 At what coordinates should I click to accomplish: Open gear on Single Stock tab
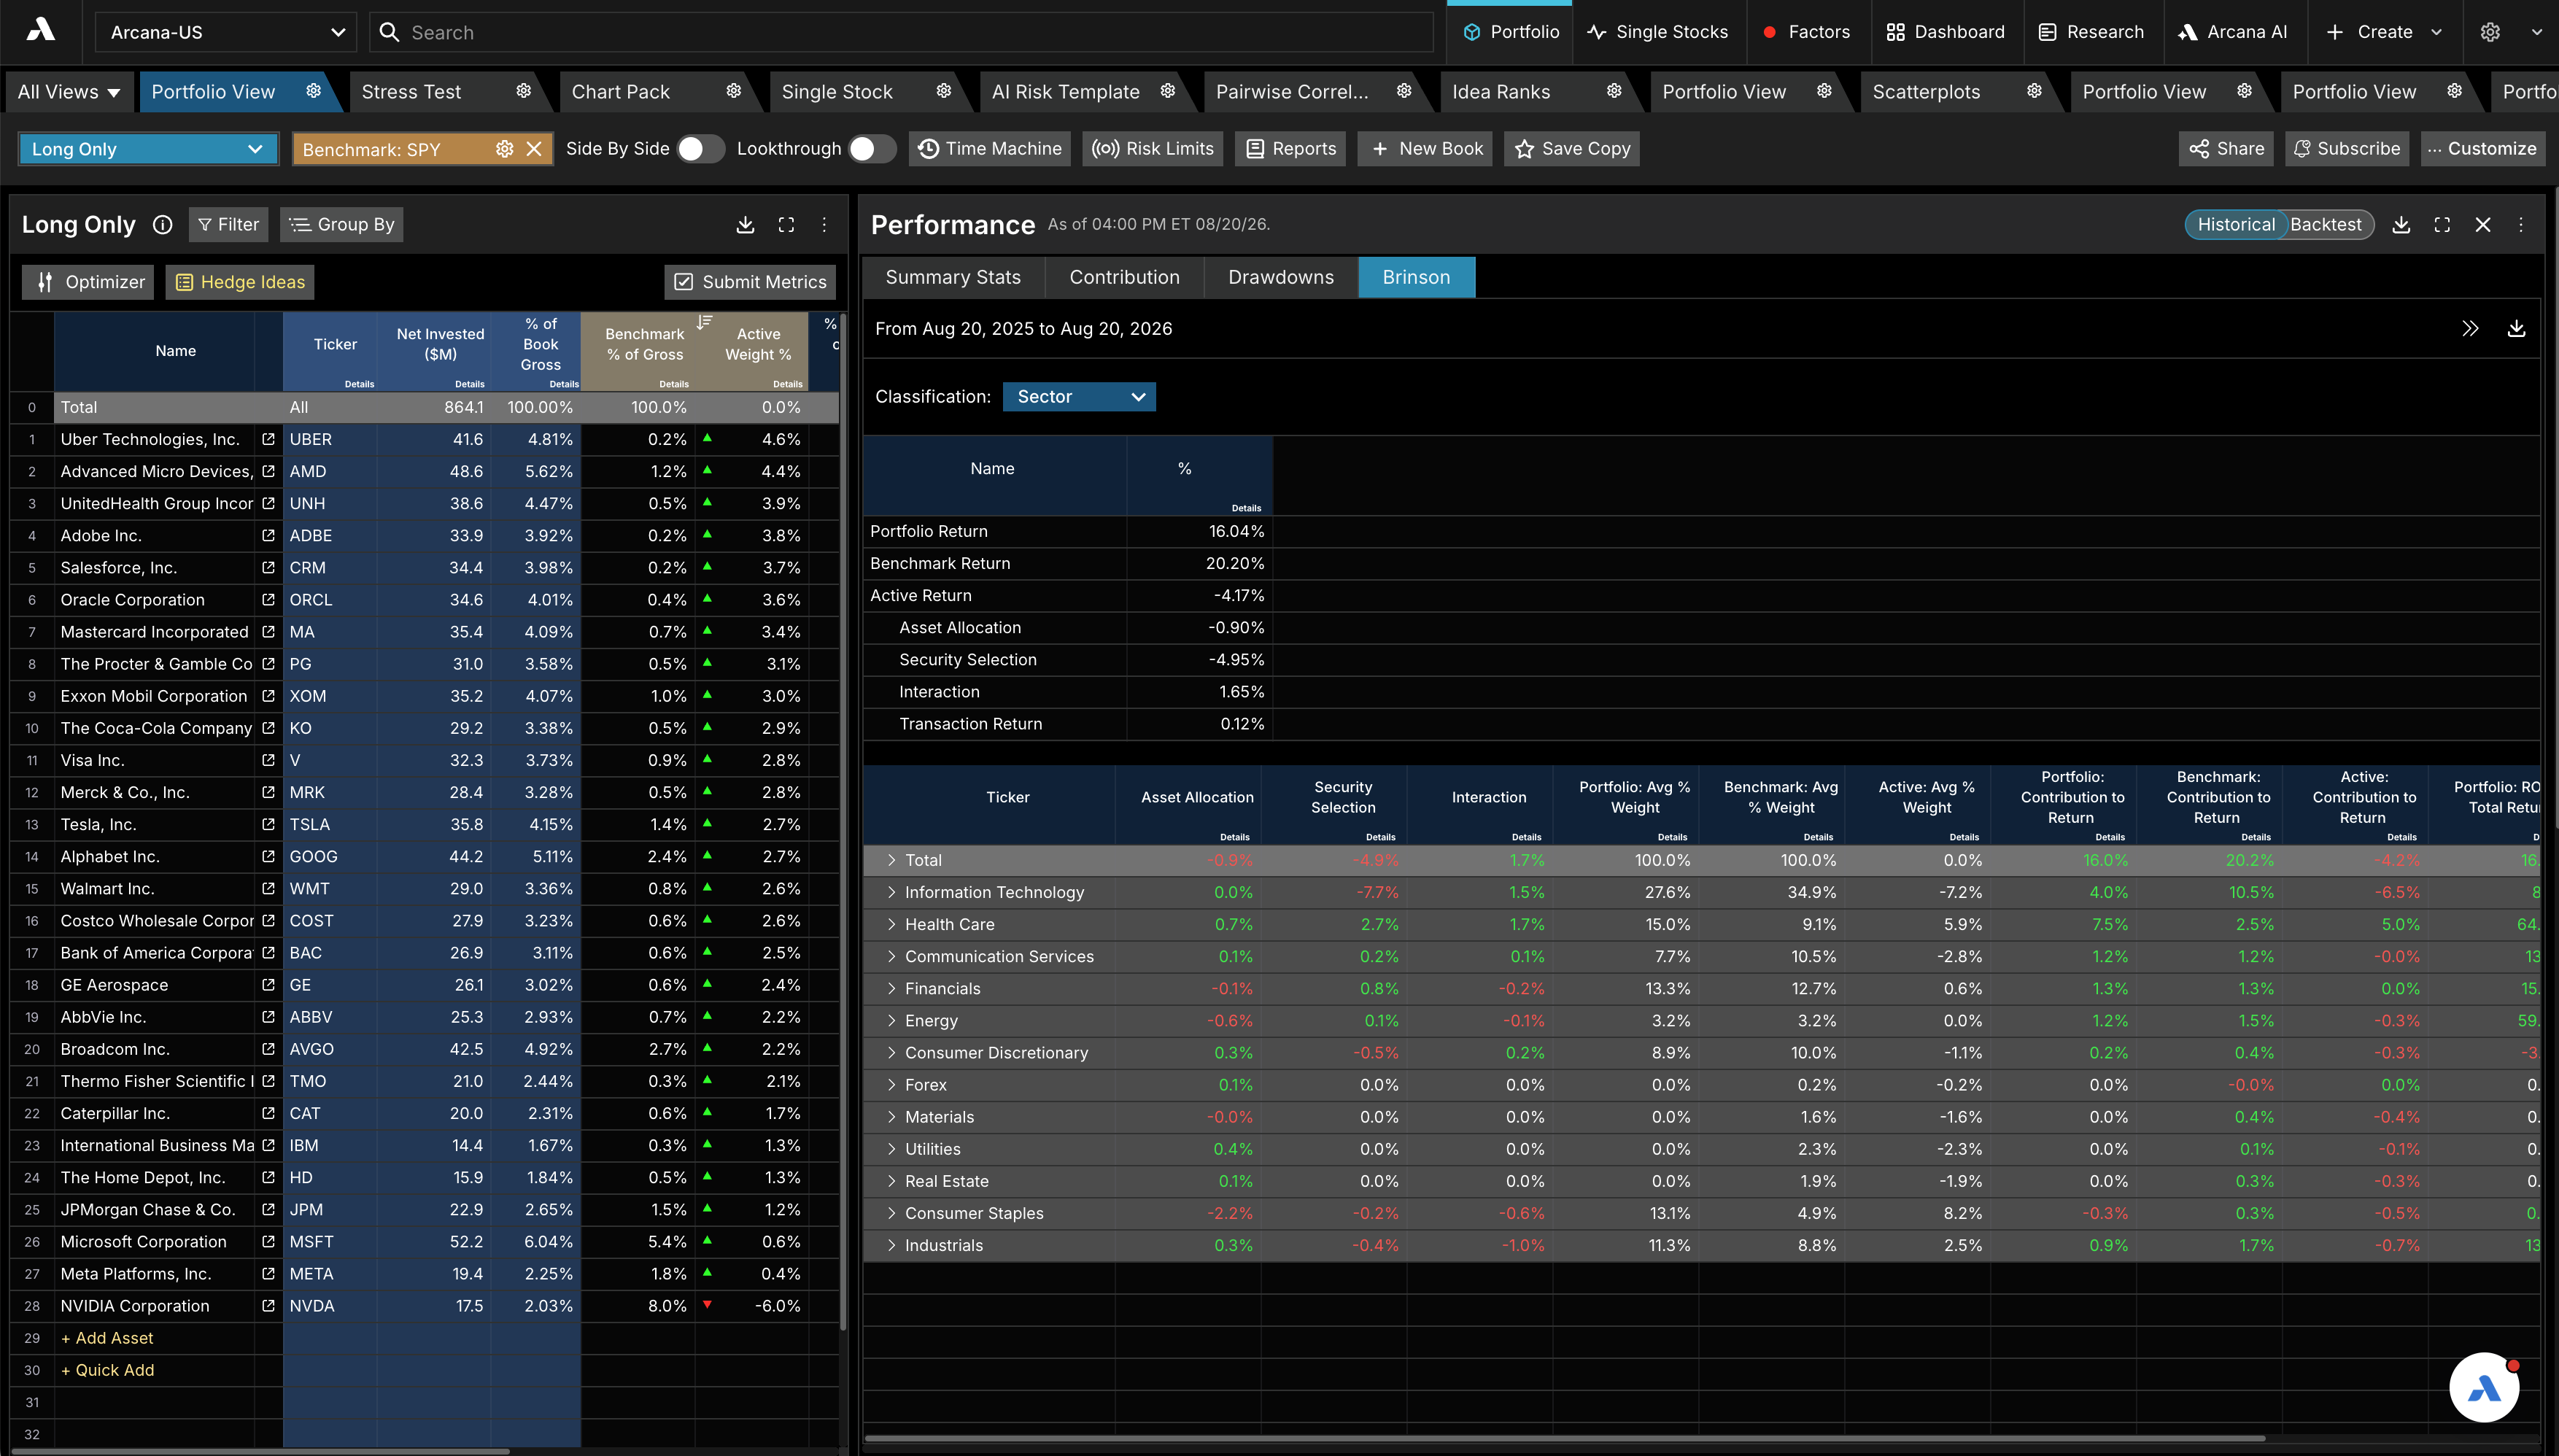(943, 91)
